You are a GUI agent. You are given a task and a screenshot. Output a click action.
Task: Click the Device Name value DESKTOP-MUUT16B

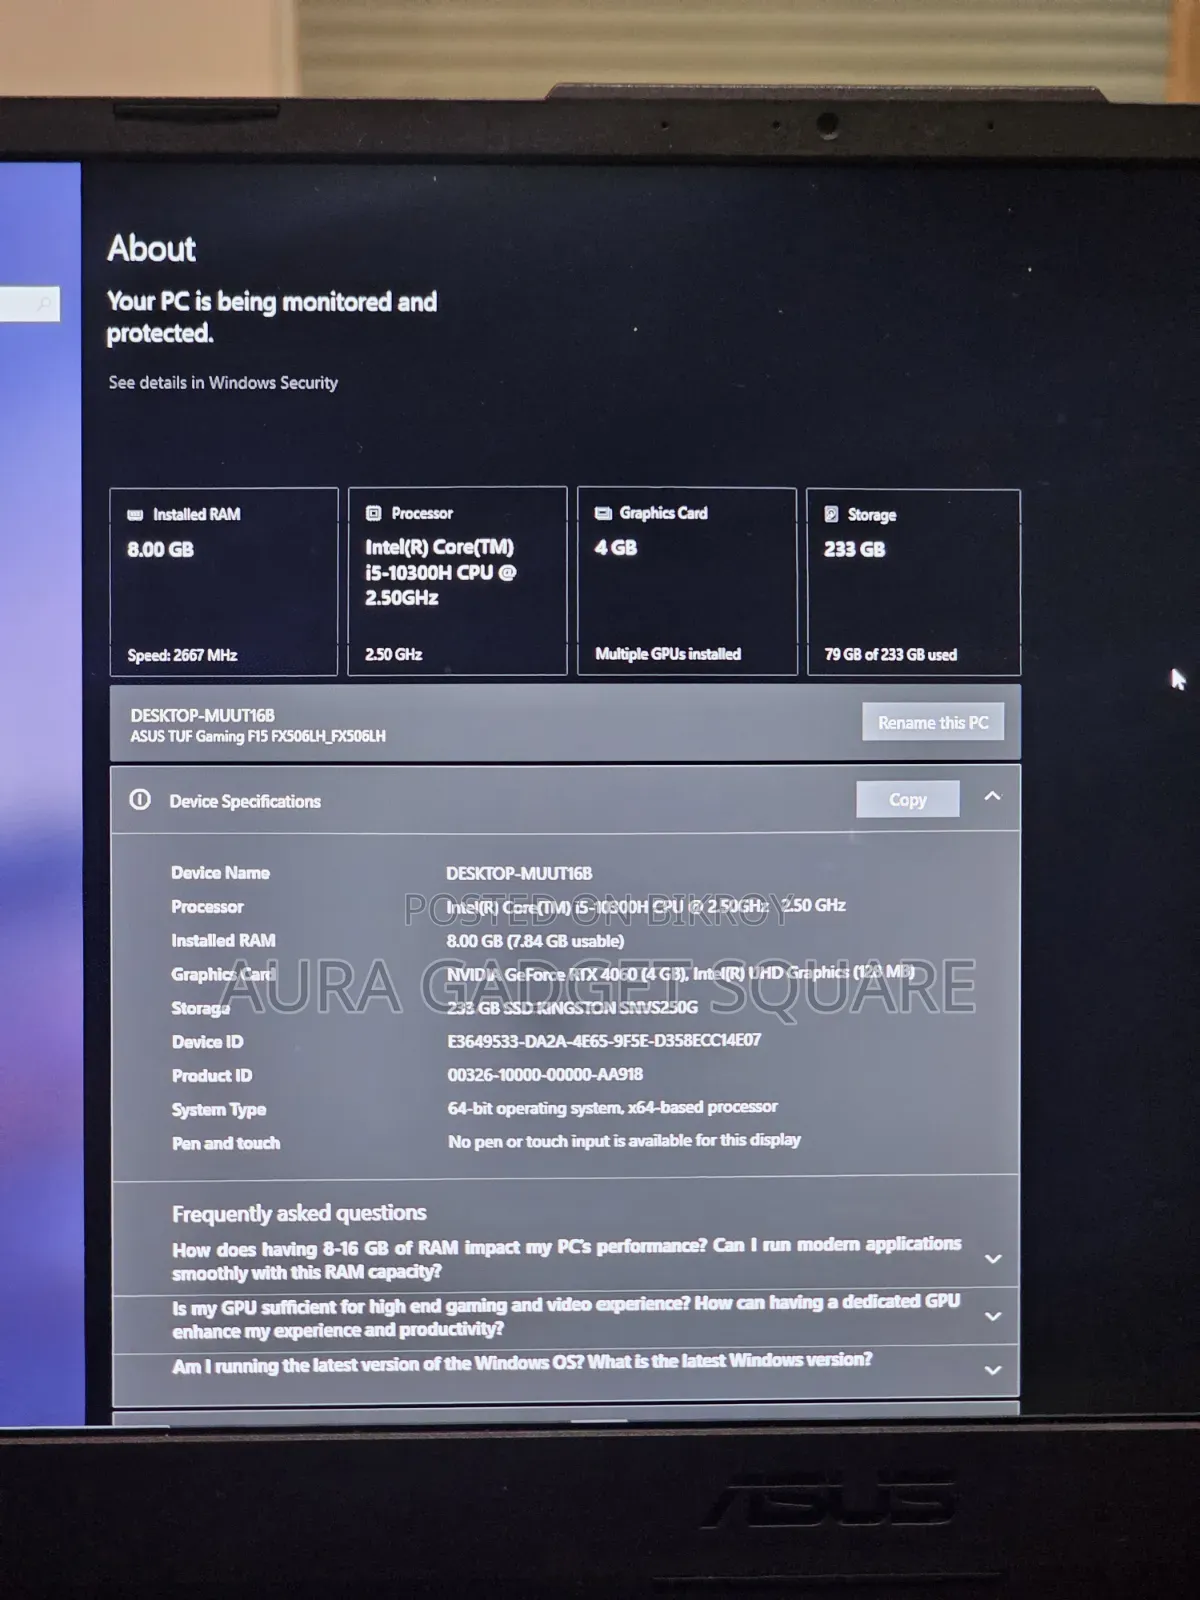(x=519, y=873)
